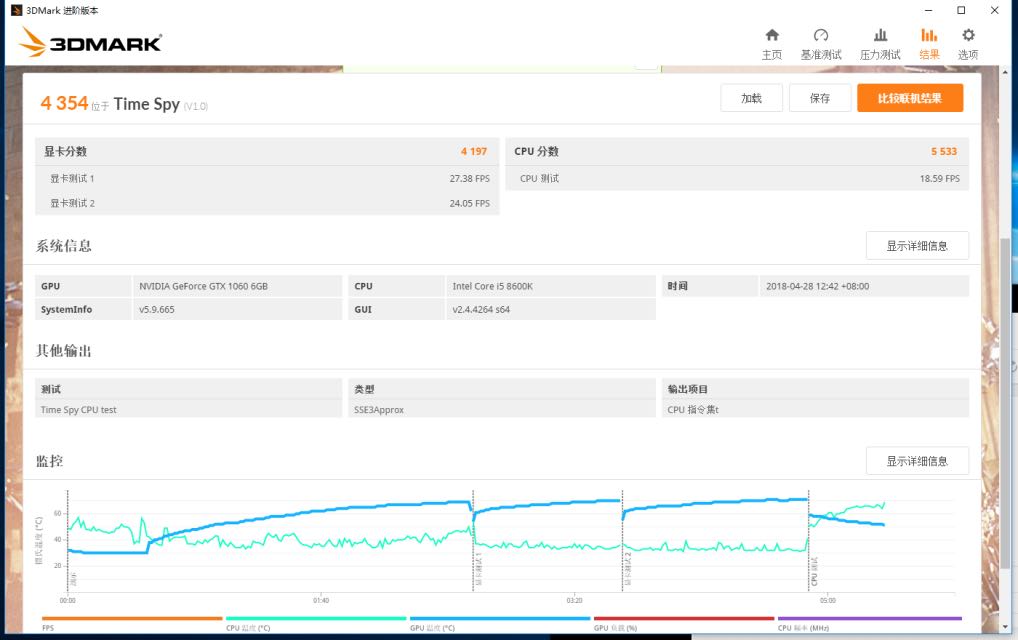The height and width of the screenshot is (640, 1018).
Task: Click the scrollbar down arrow
Action: point(1005,627)
